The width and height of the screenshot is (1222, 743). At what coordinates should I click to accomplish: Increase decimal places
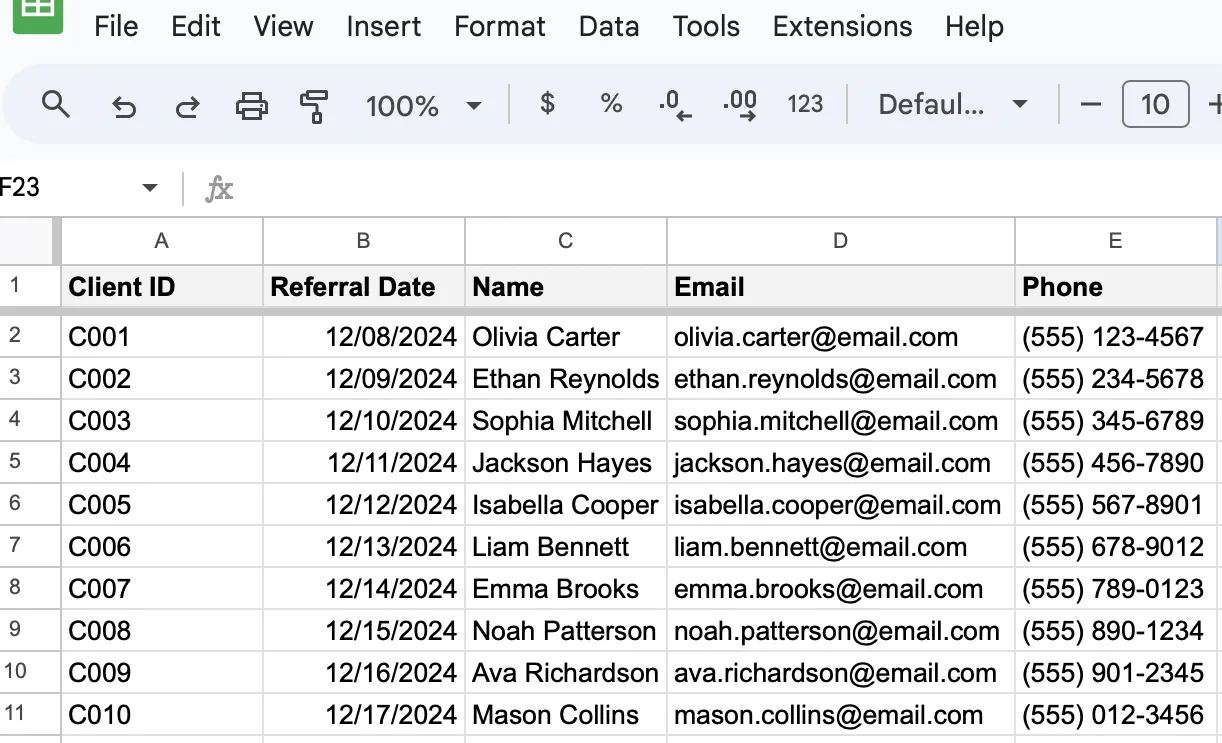pos(740,104)
